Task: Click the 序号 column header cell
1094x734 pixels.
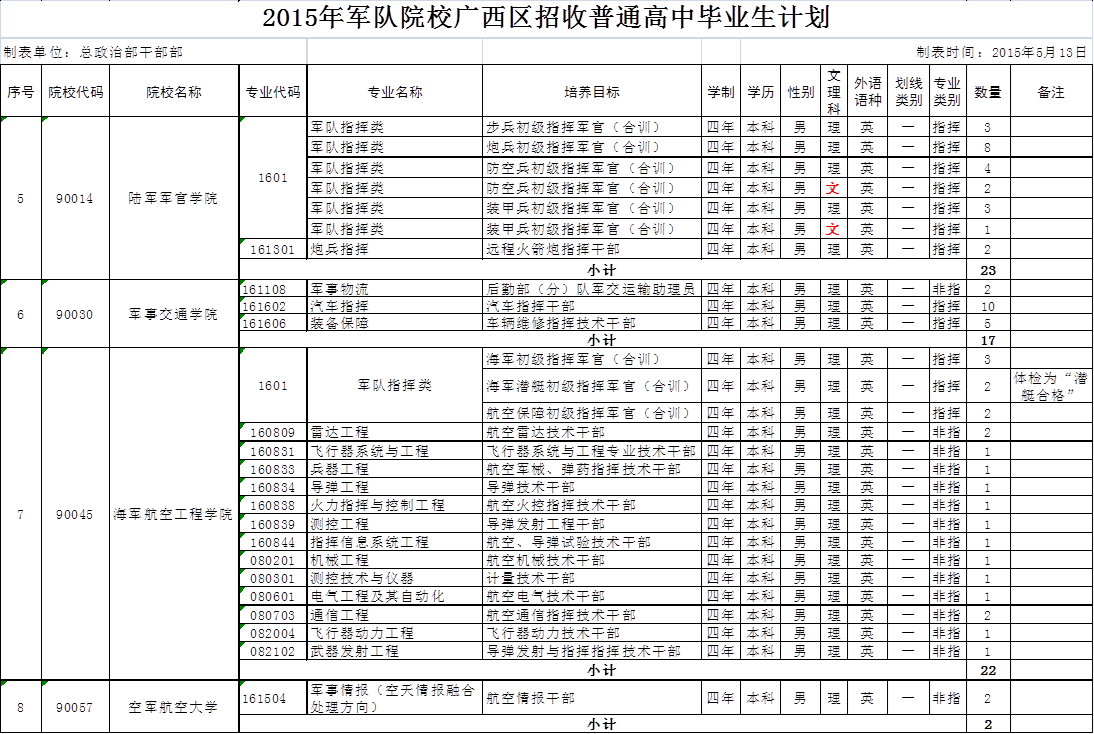Action: click(21, 92)
